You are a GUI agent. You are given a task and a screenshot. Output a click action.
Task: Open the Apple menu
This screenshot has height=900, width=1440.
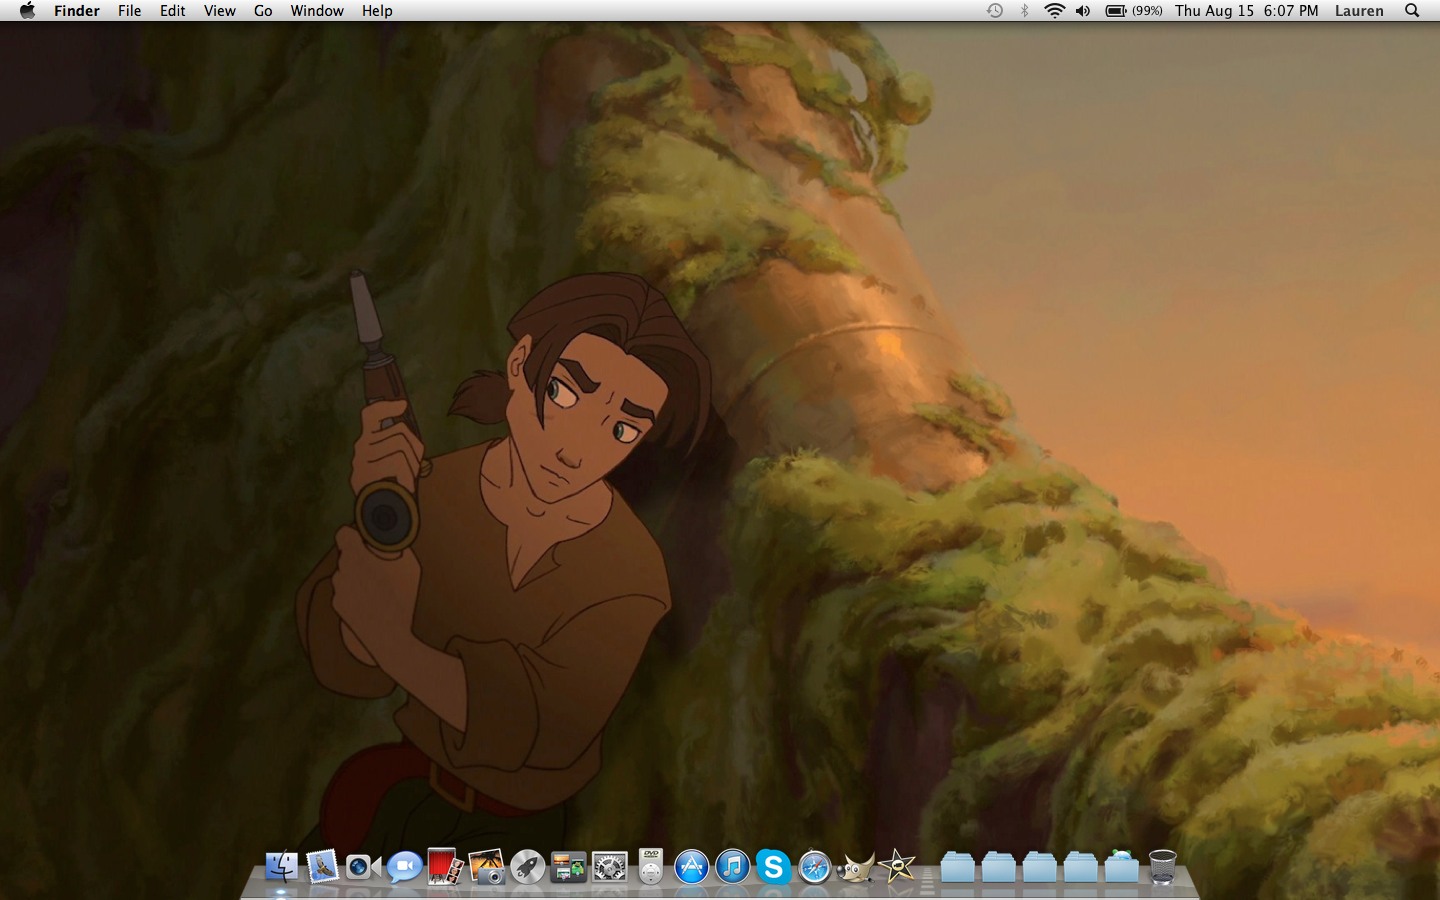[x=27, y=11]
